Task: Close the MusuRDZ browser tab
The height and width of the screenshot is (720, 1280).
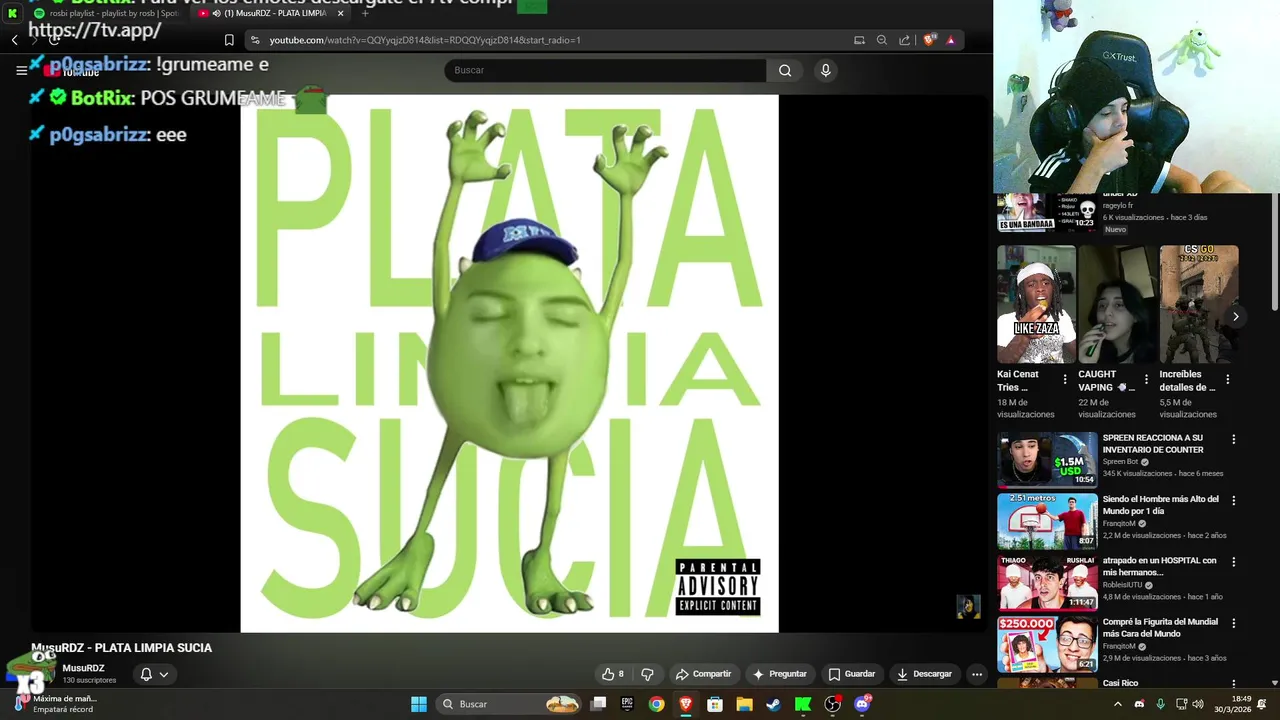Action: click(x=340, y=13)
